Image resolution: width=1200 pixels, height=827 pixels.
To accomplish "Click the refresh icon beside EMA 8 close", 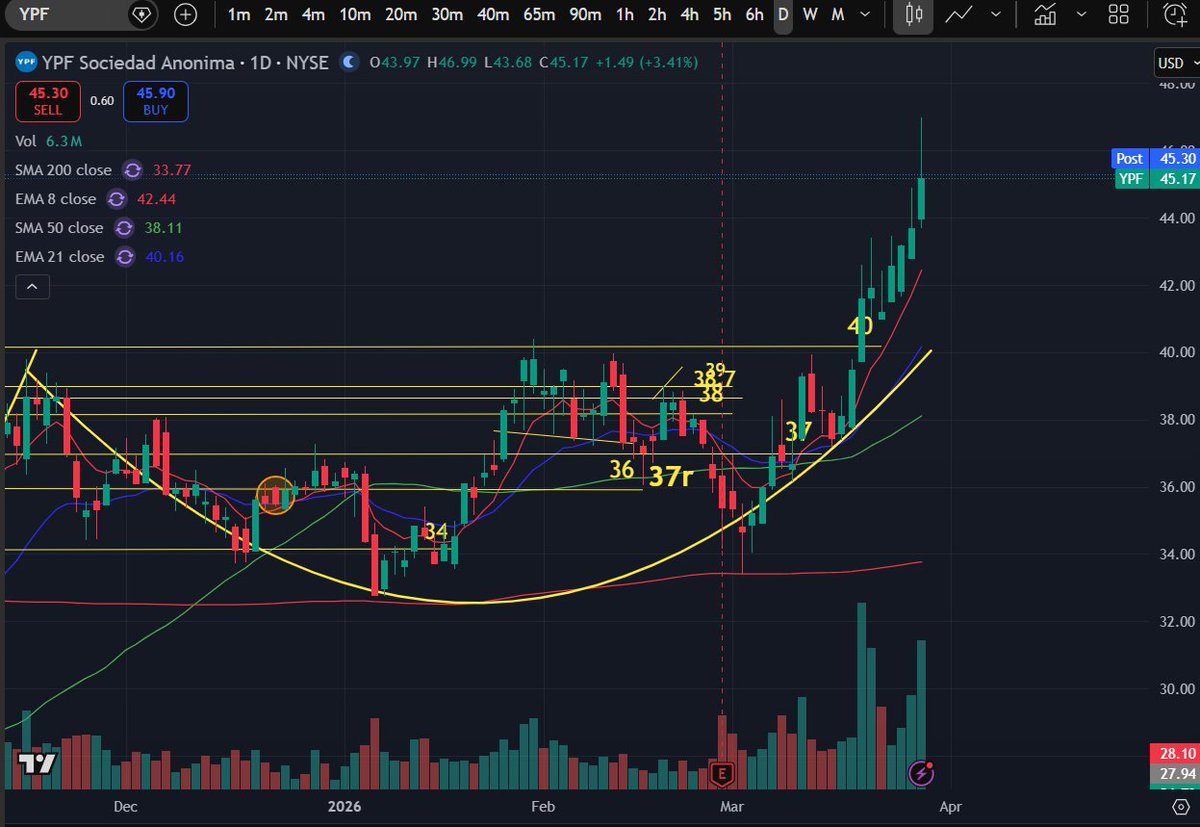I will (116, 199).
